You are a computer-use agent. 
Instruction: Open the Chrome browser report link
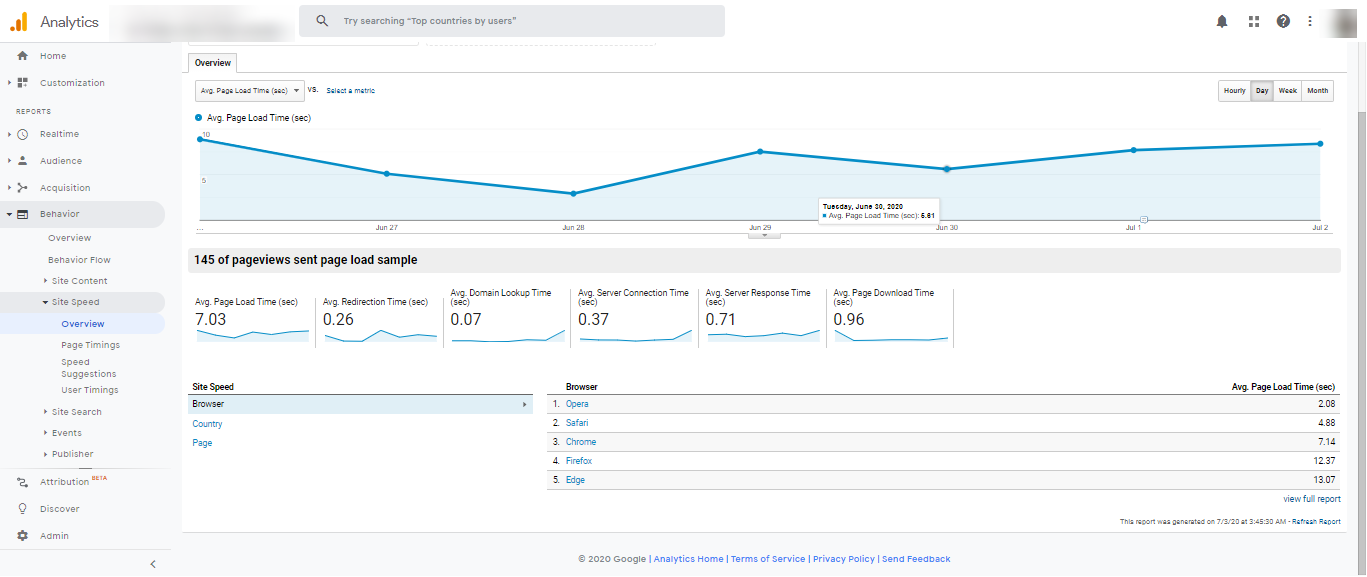(x=581, y=441)
